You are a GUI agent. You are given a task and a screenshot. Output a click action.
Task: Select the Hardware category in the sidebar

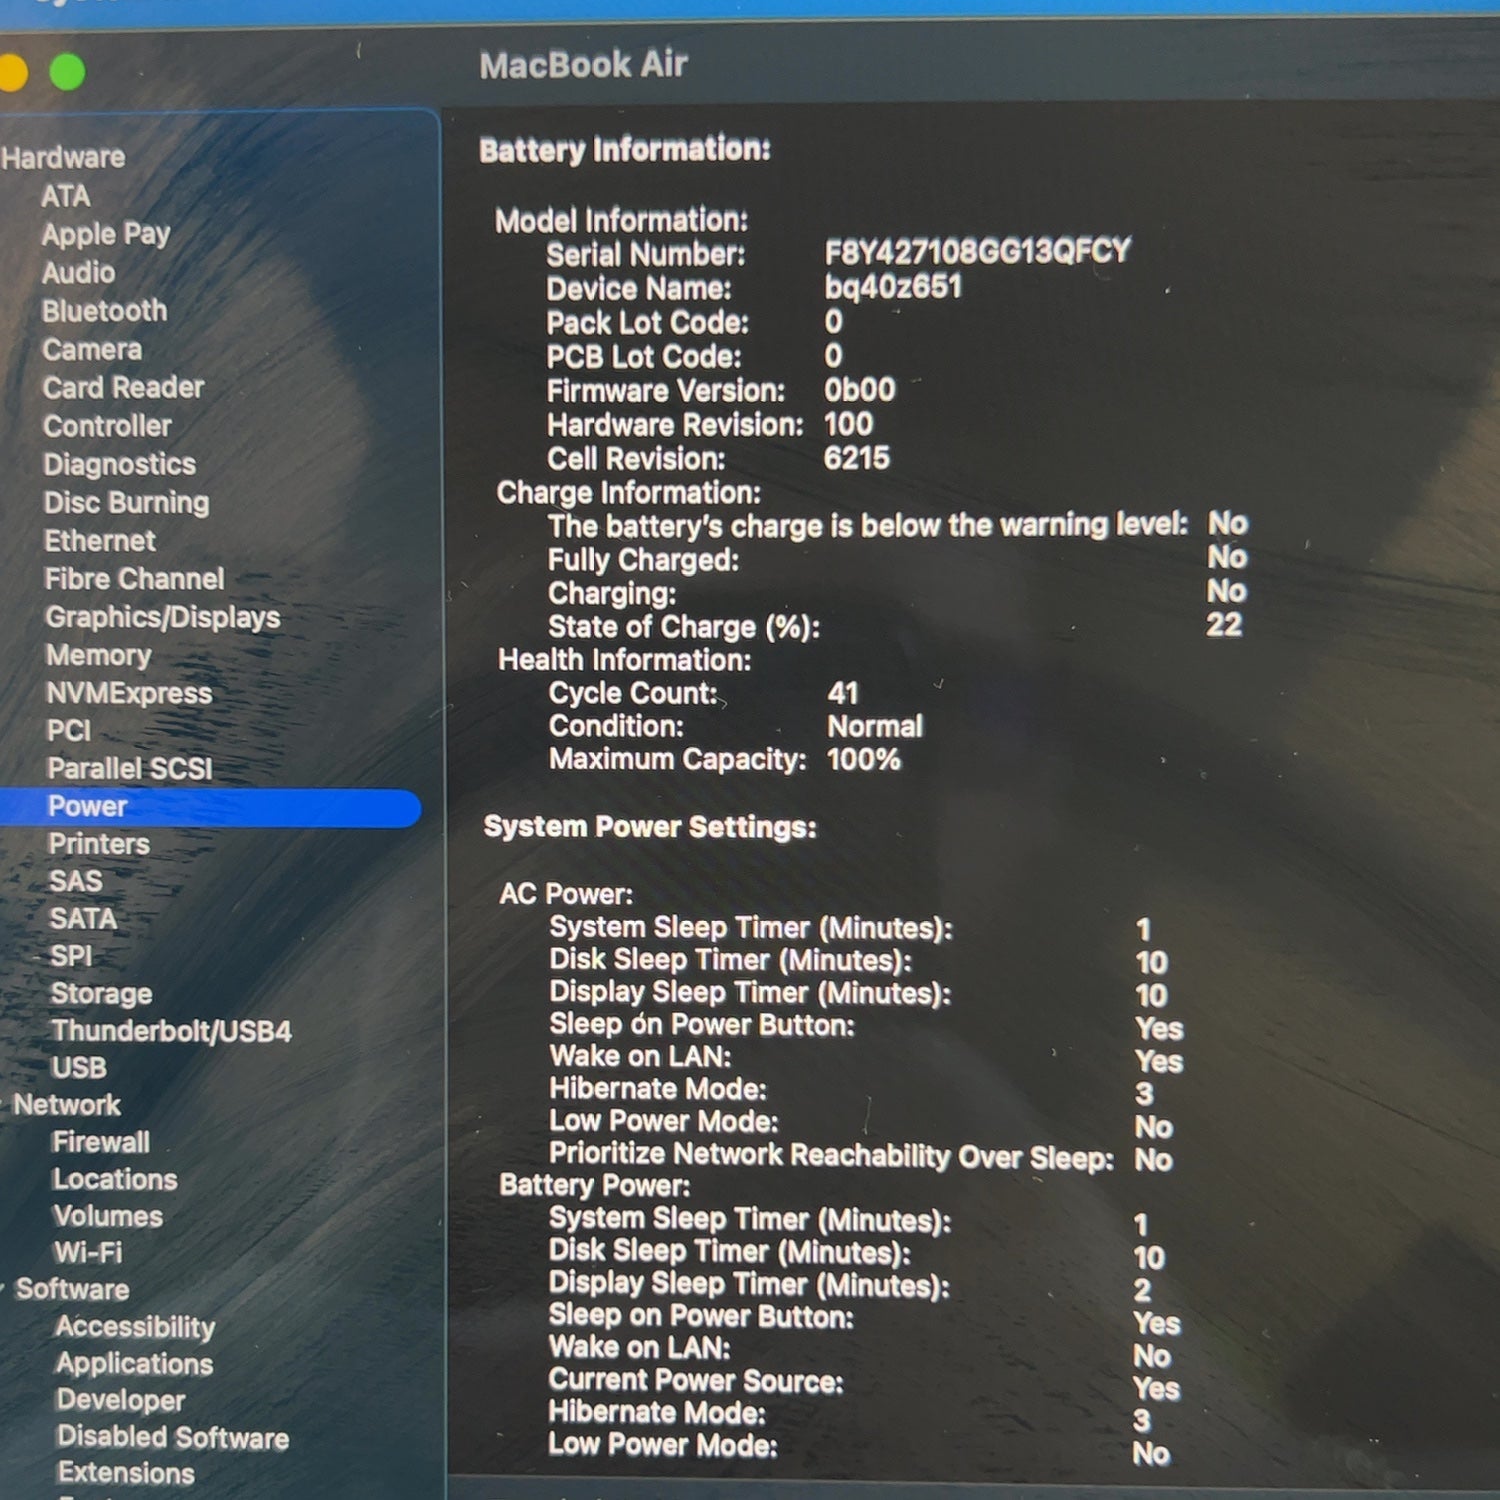(63, 157)
